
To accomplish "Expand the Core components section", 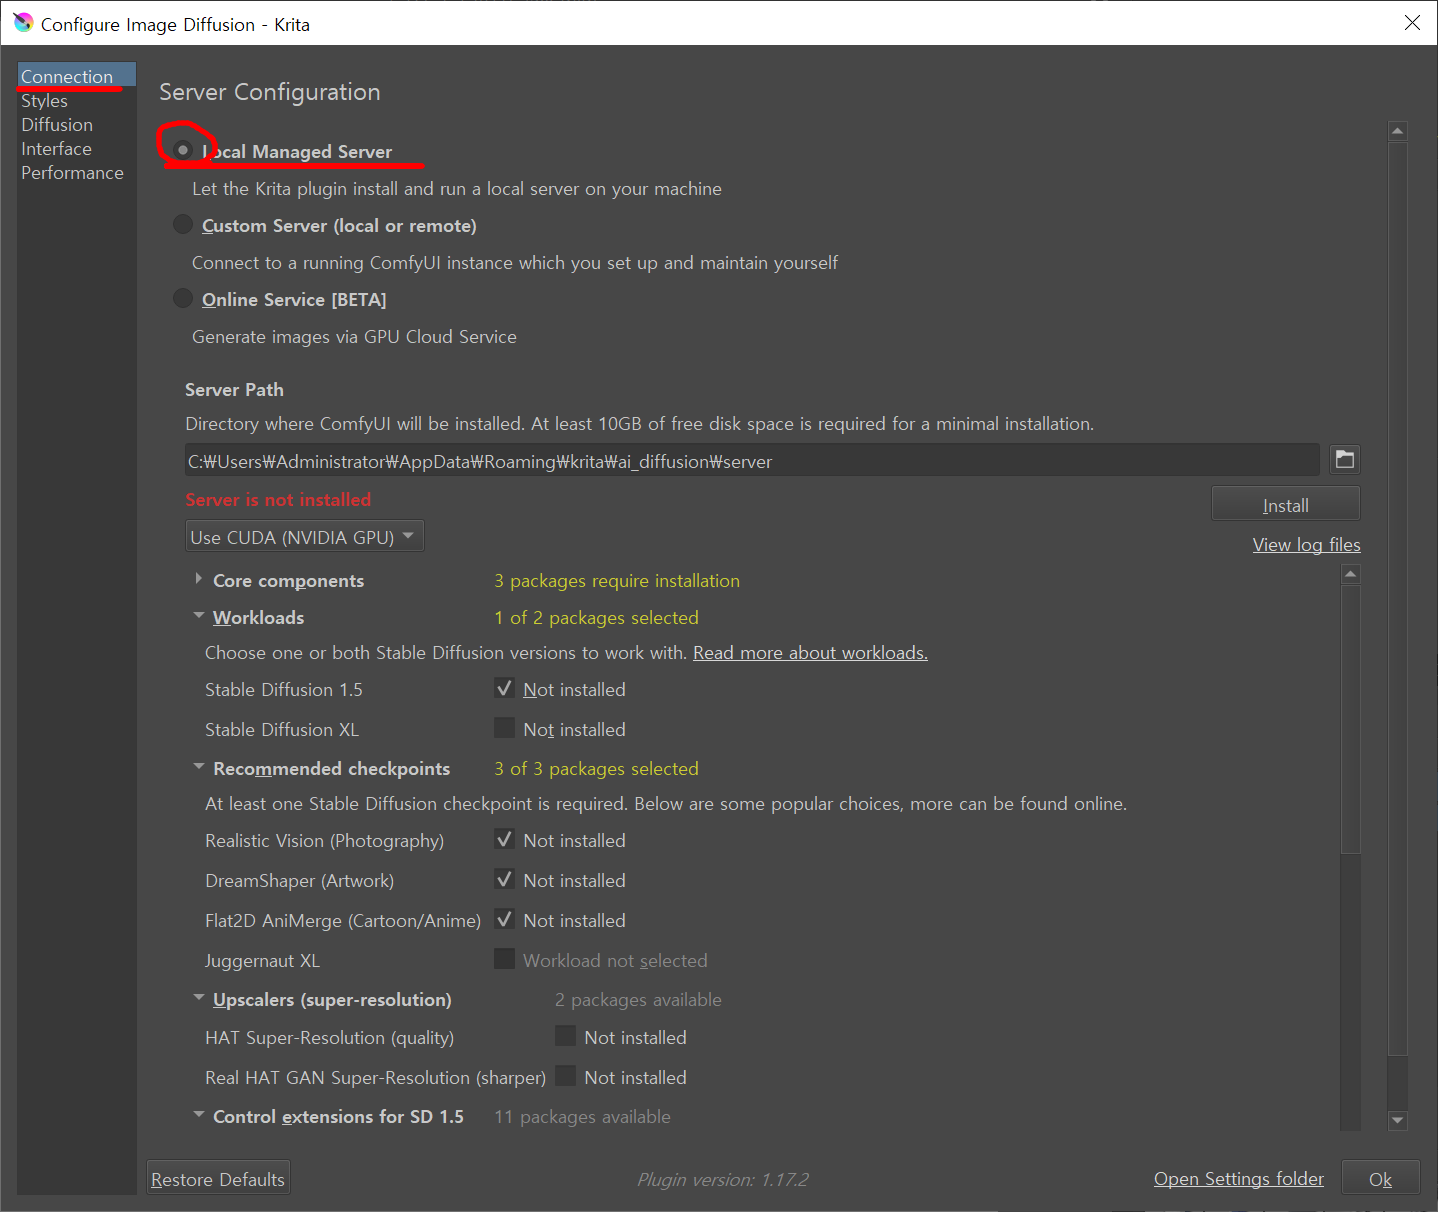I will [199, 579].
